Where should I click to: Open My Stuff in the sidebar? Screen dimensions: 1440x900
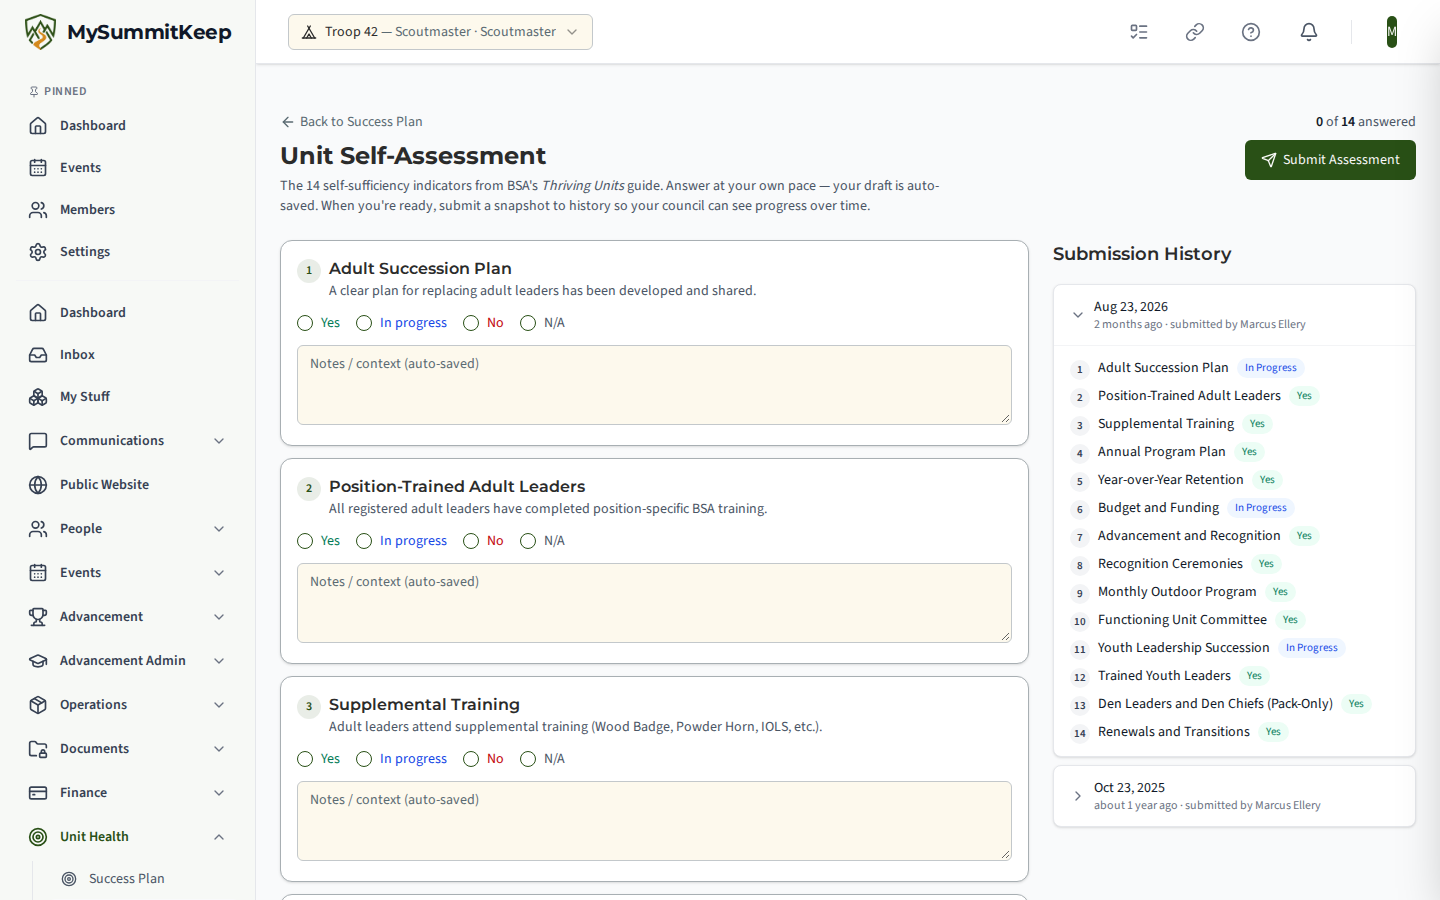click(128, 396)
